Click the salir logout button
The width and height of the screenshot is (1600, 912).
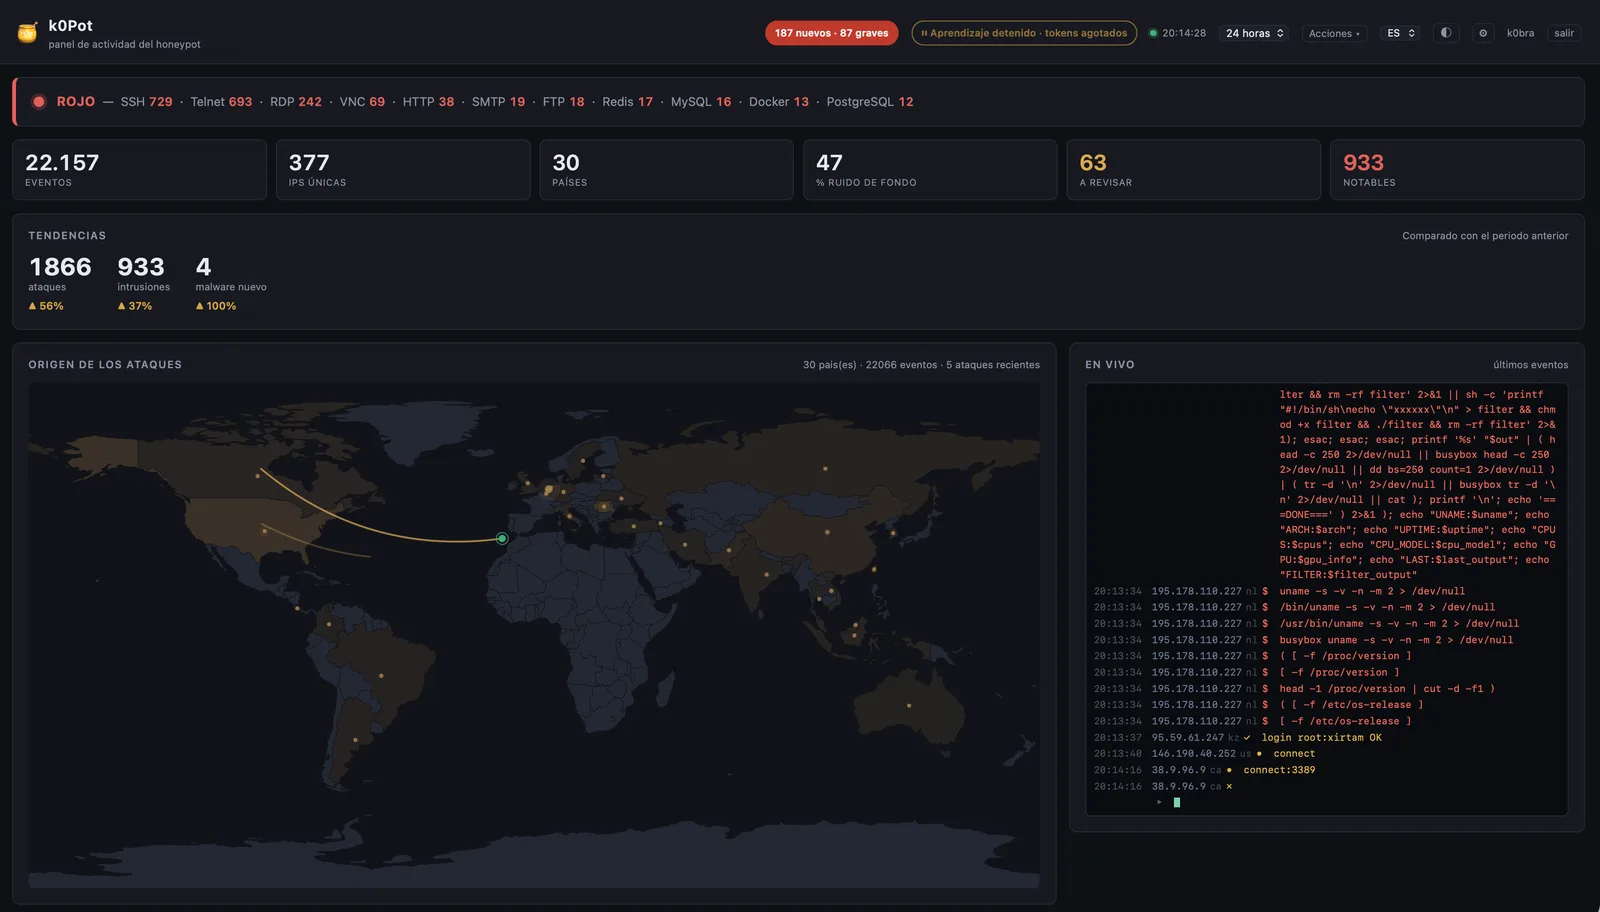point(1564,33)
